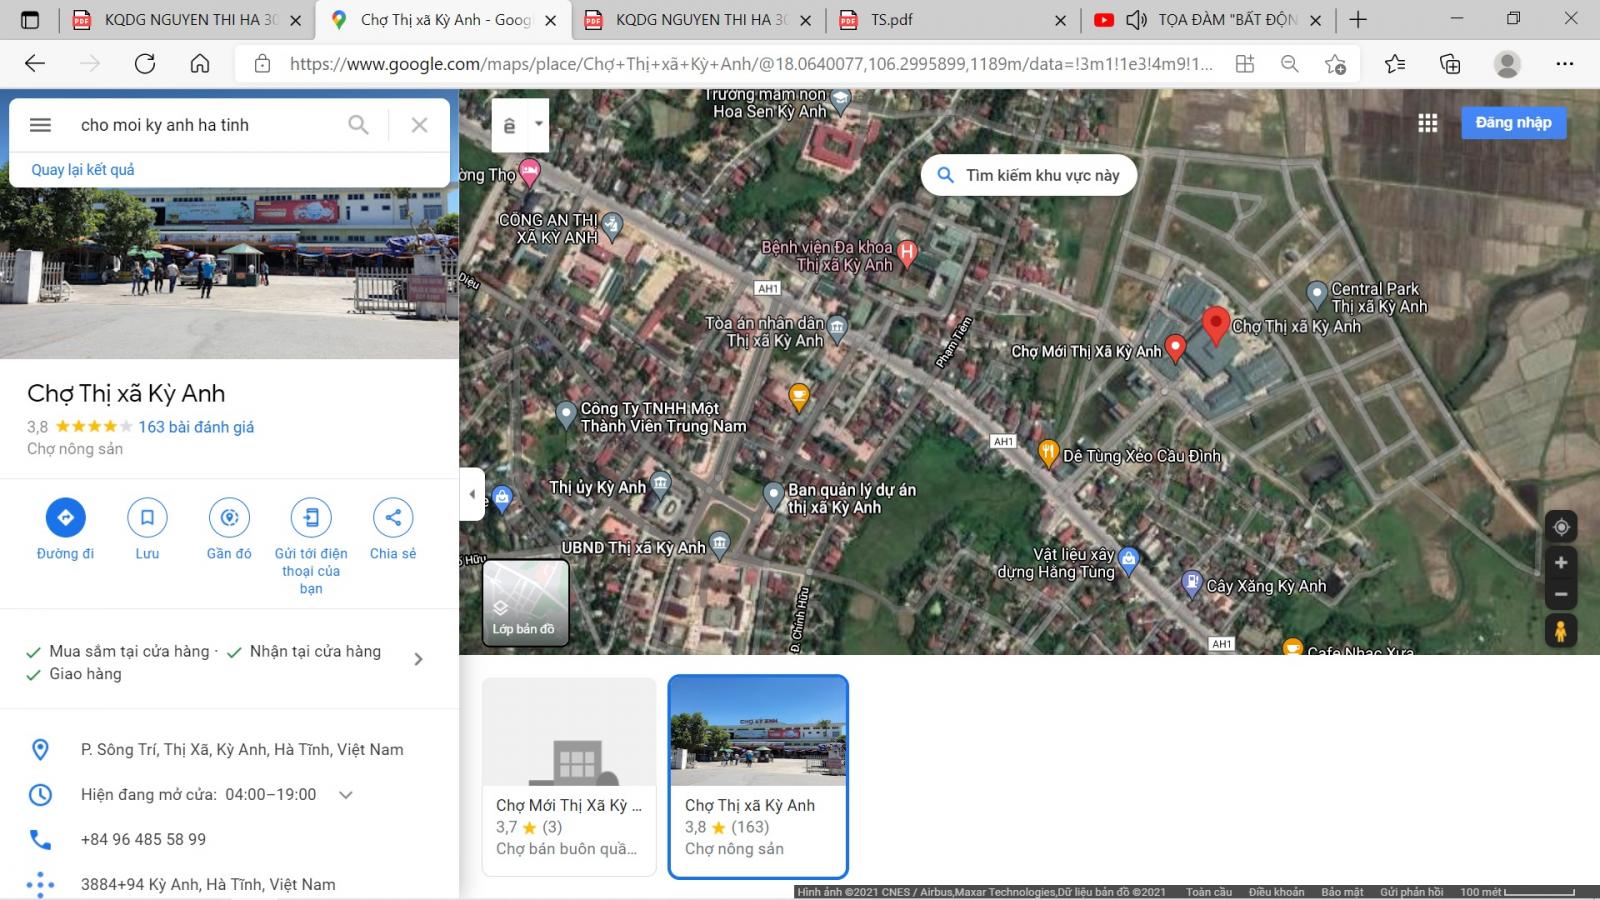The image size is (1600, 900).
Task: Click the Chợ Mới Thị Xã Kỳ Anh pin
Action: (1176, 348)
